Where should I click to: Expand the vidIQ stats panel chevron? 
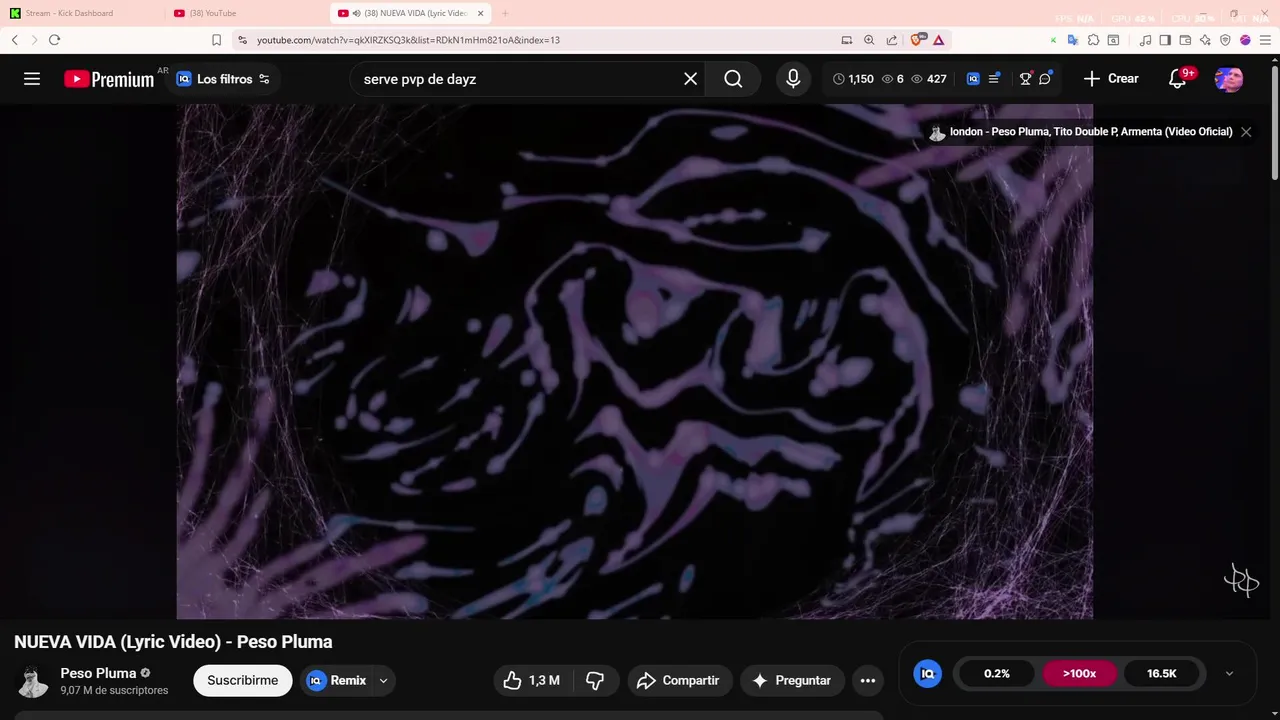coord(1229,674)
